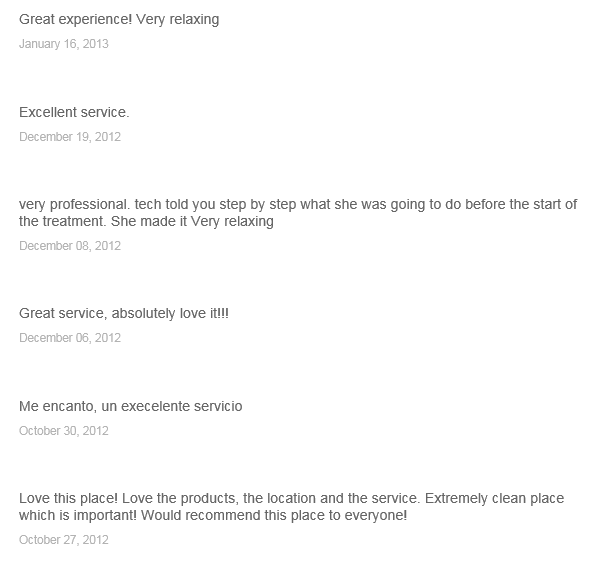Click the "Excellent service." review text
Image resolution: width=605 pixels, height=572 pixels.
tap(74, 112)
